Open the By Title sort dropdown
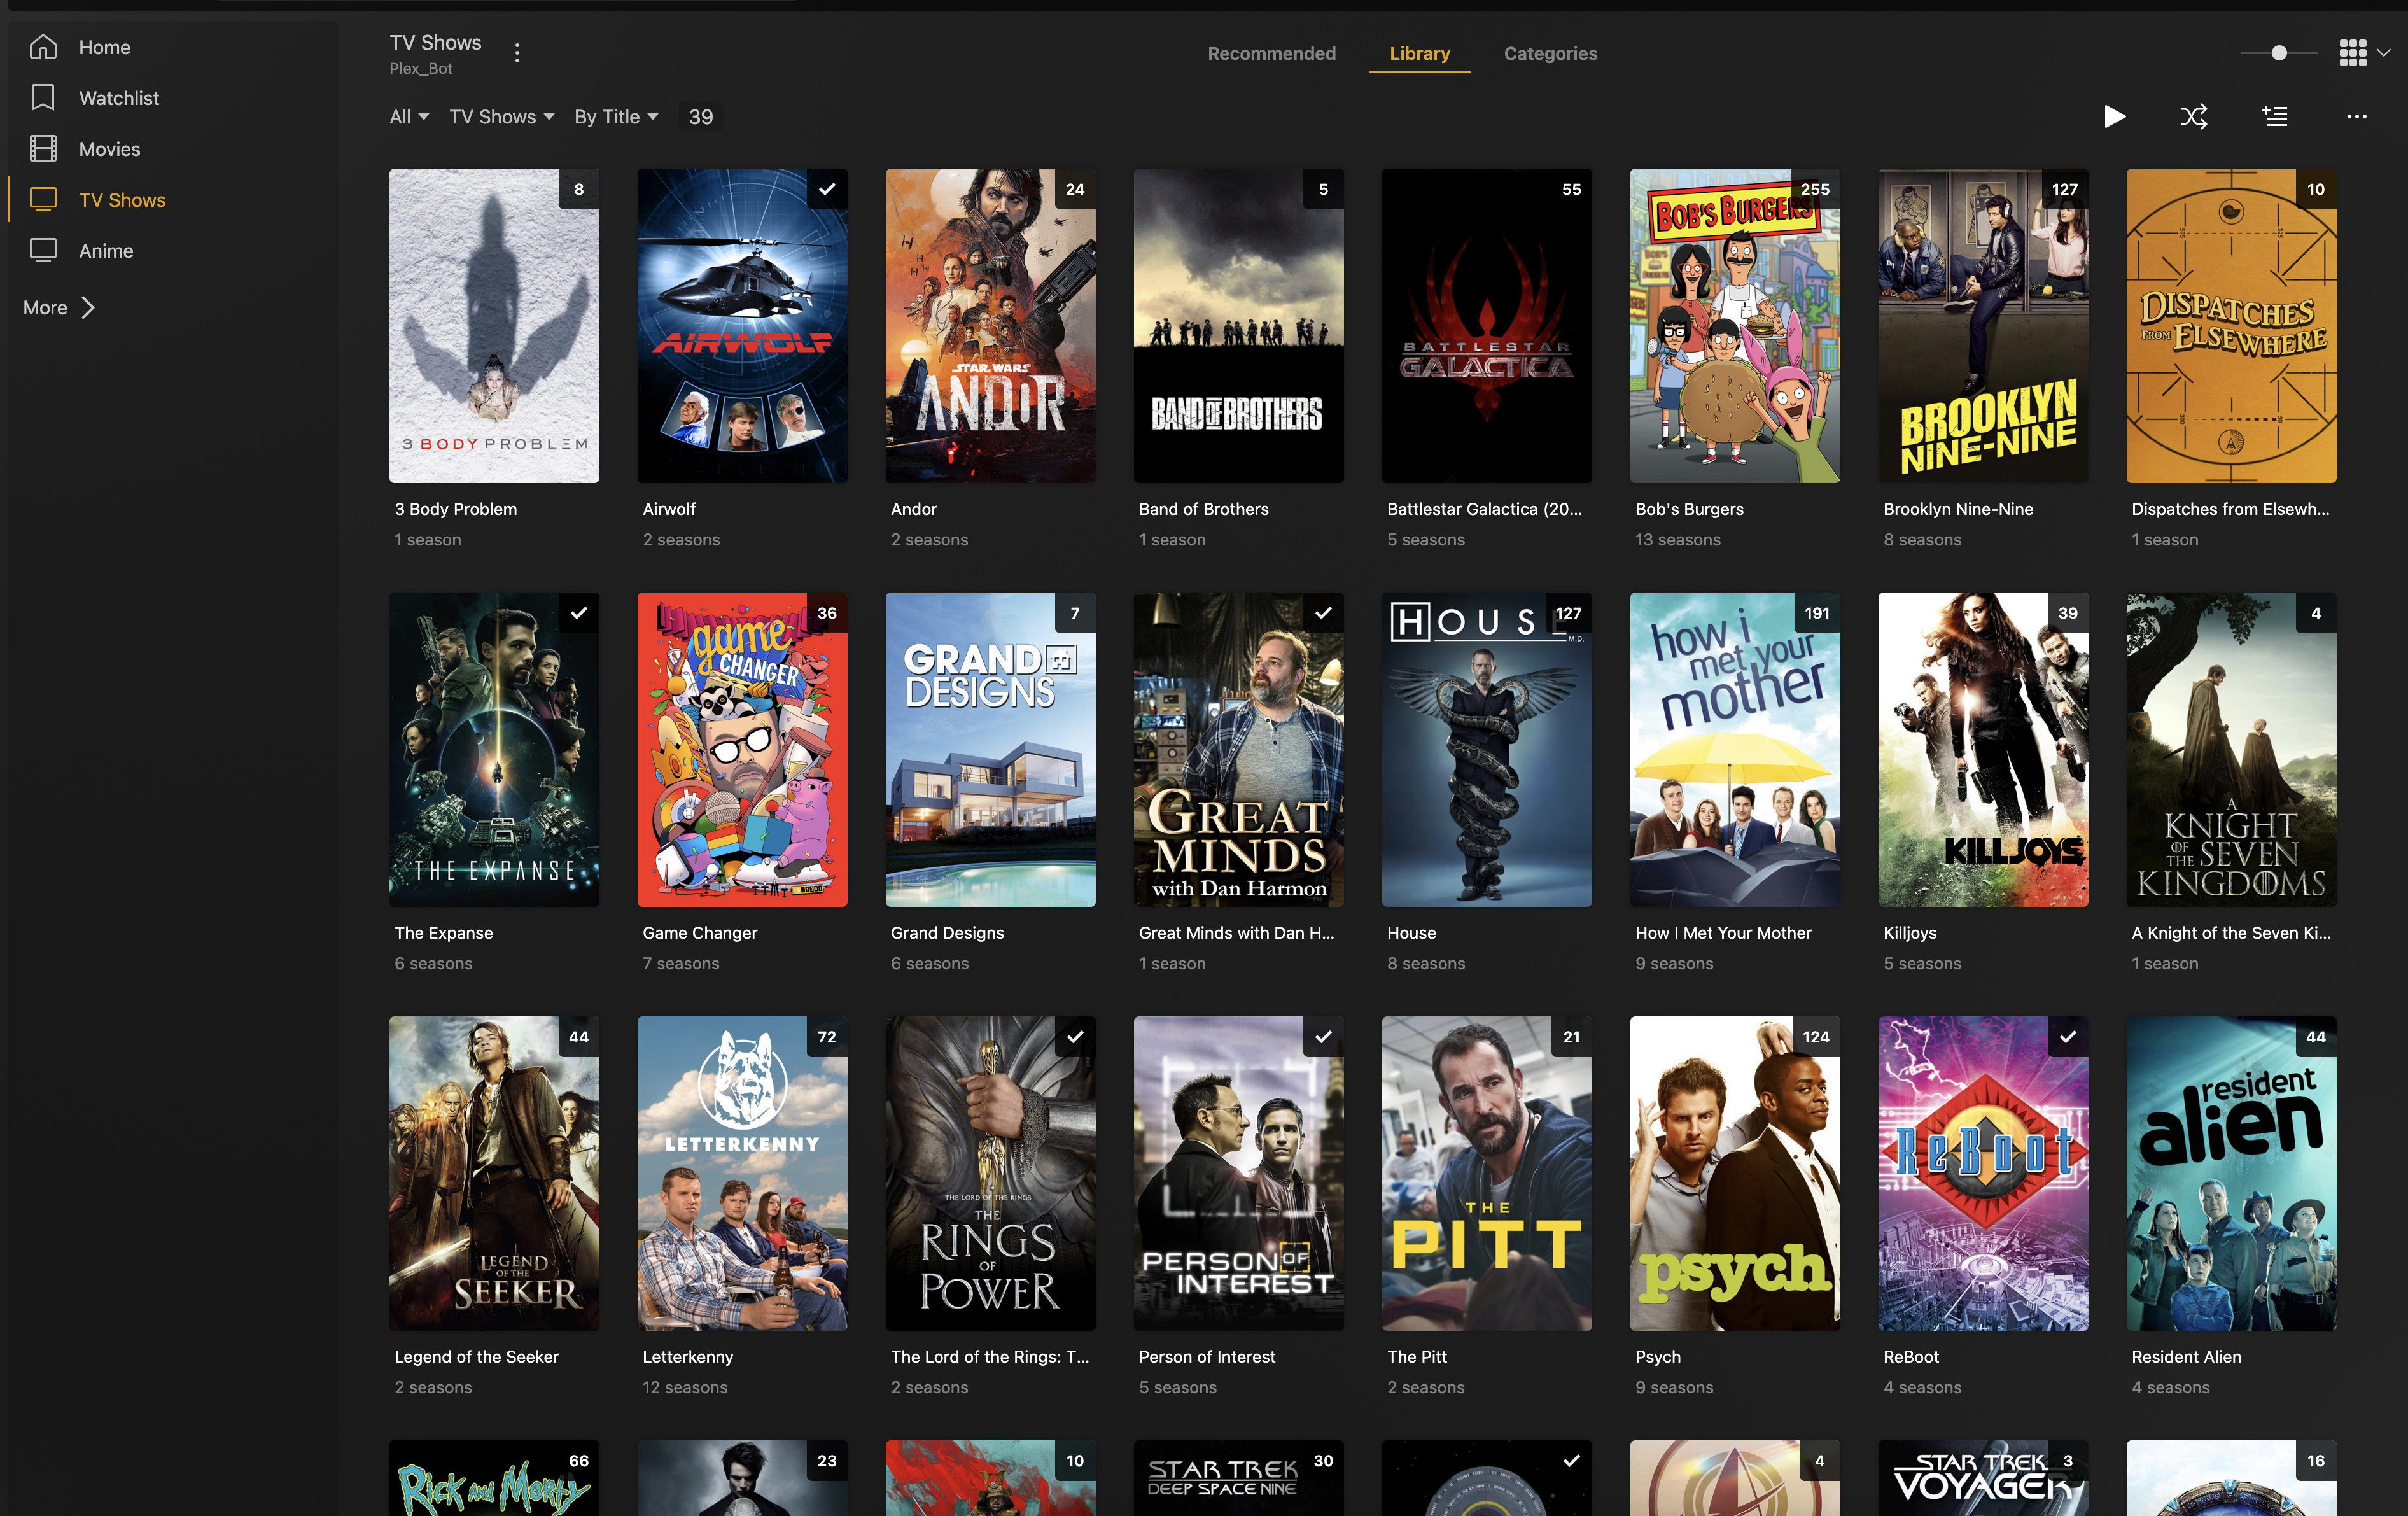 coord(616,117)
